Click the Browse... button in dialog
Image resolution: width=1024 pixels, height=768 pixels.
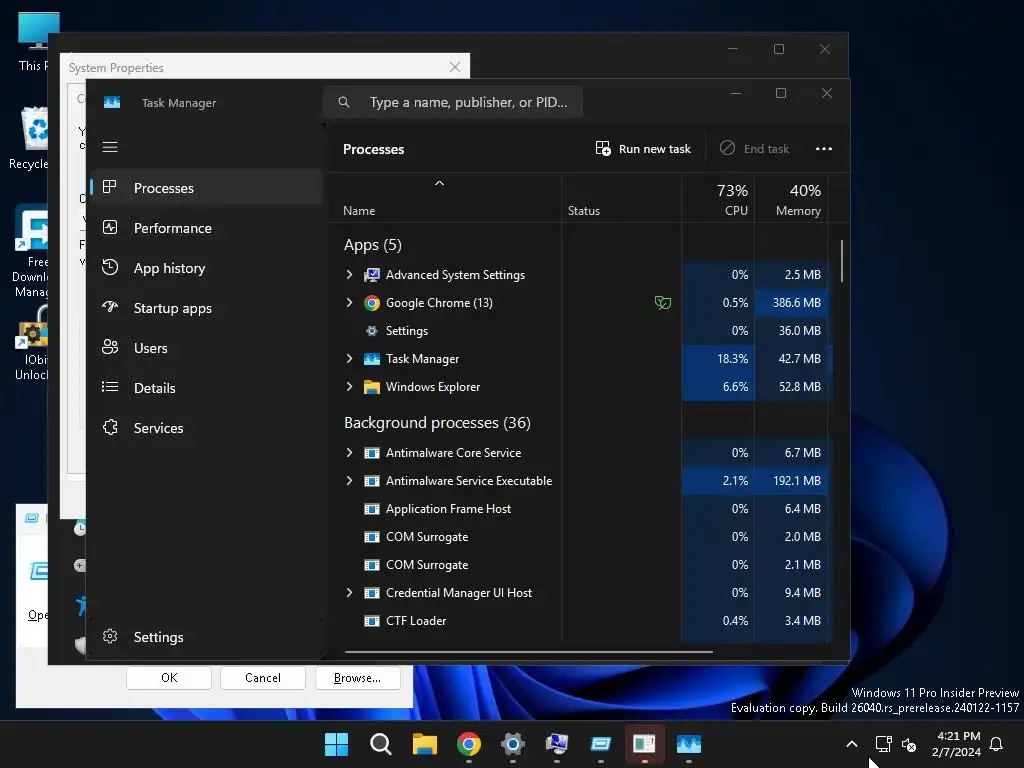point(357,678)
